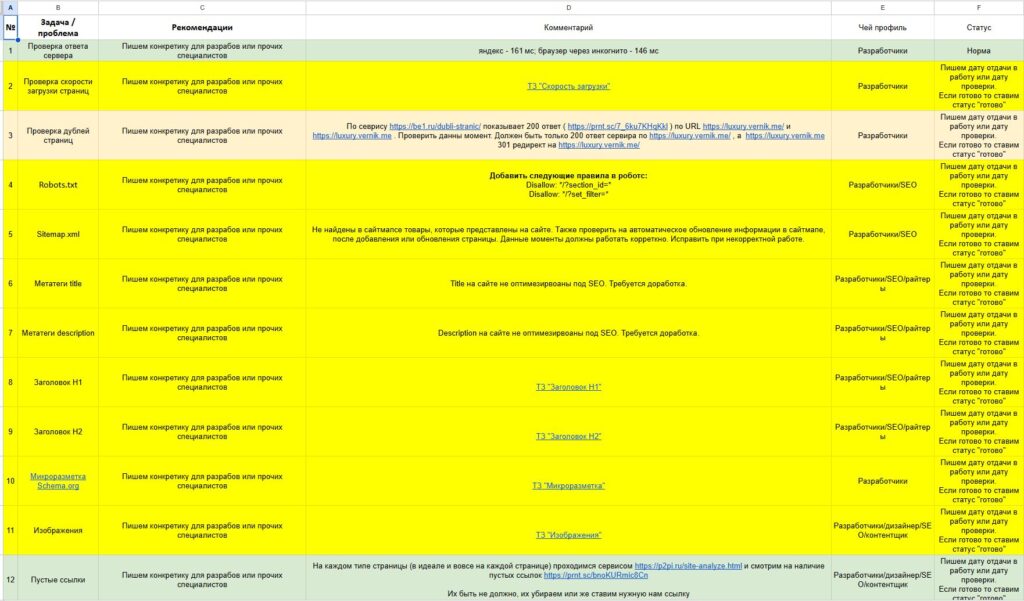Open the ТЗ "Заголовок H1" link

tap(568, 387)
